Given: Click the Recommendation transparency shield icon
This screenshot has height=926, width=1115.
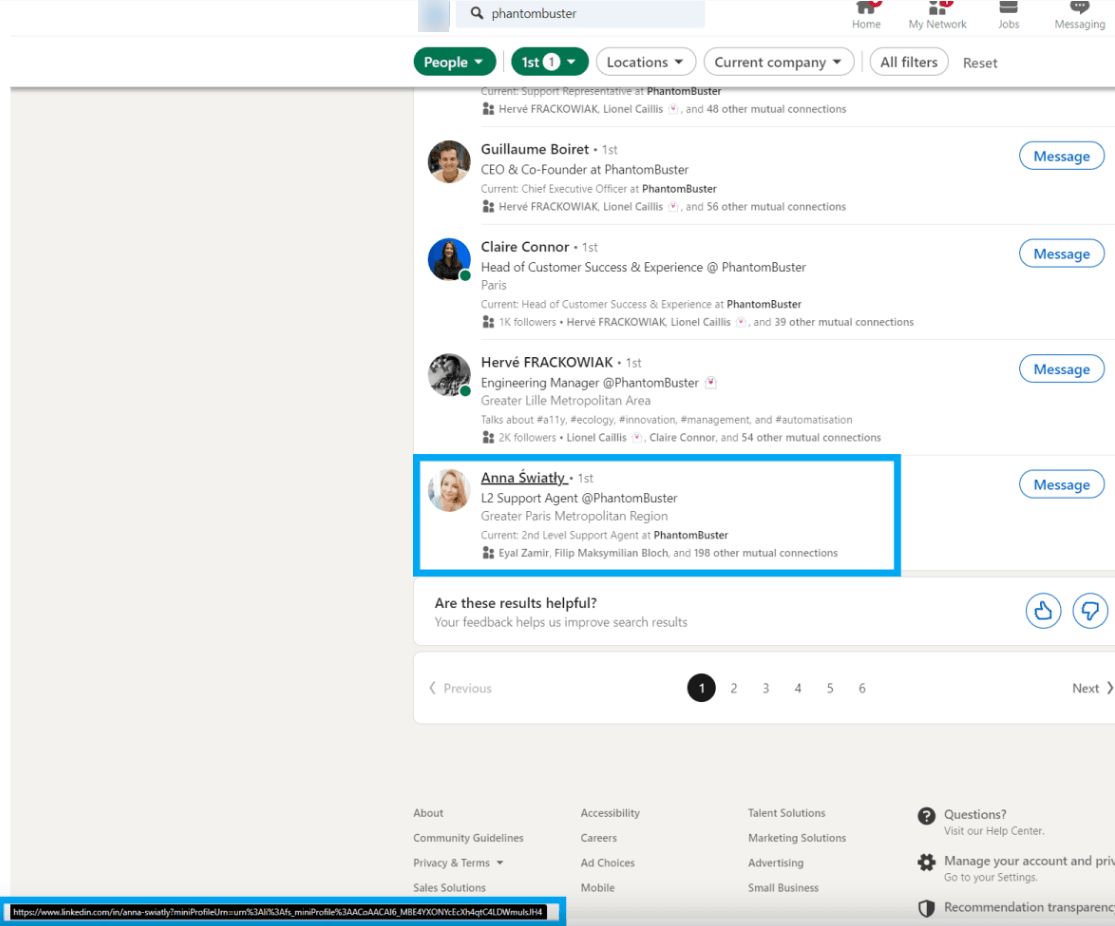Looking at the screenshot, I should [x=926, y=908].
